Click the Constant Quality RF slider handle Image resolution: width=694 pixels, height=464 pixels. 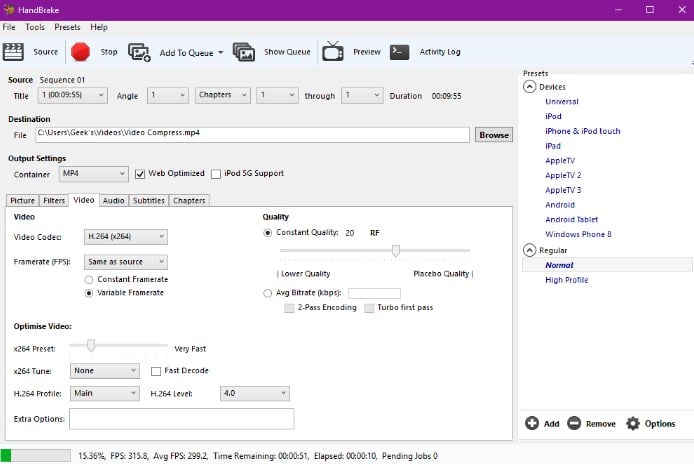click(396, 251)
